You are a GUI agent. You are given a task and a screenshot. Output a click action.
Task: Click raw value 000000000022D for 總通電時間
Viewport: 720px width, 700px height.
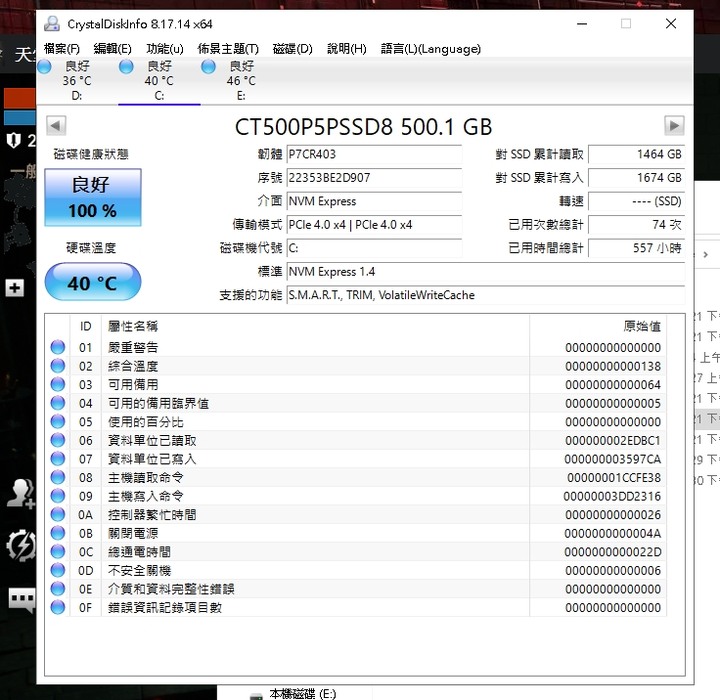pos(613,552)
